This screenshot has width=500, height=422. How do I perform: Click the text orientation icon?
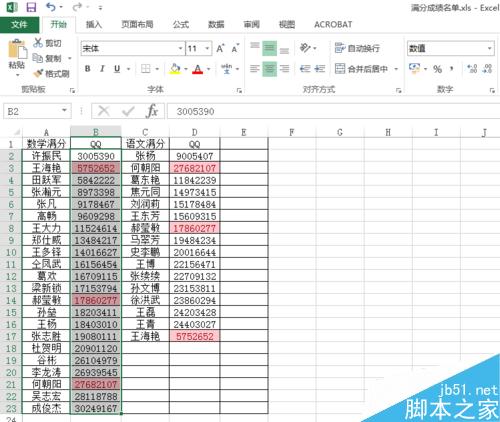click(305, 48)
